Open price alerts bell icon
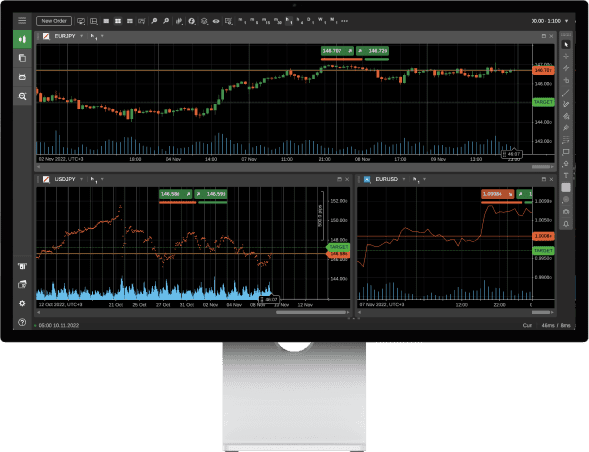The image size is (589, 452). [x=566, y=224]
